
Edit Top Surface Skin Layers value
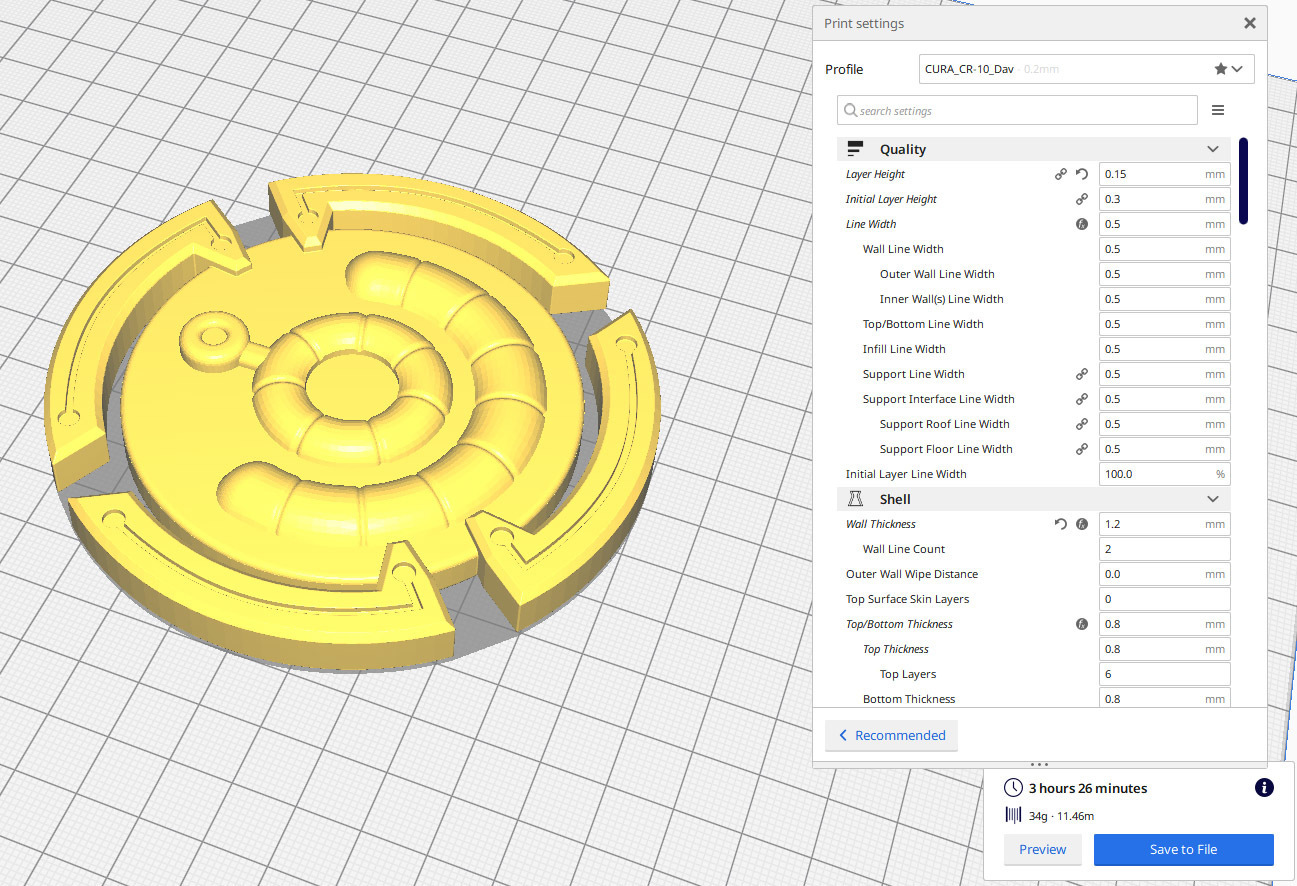pos(1164,599)
